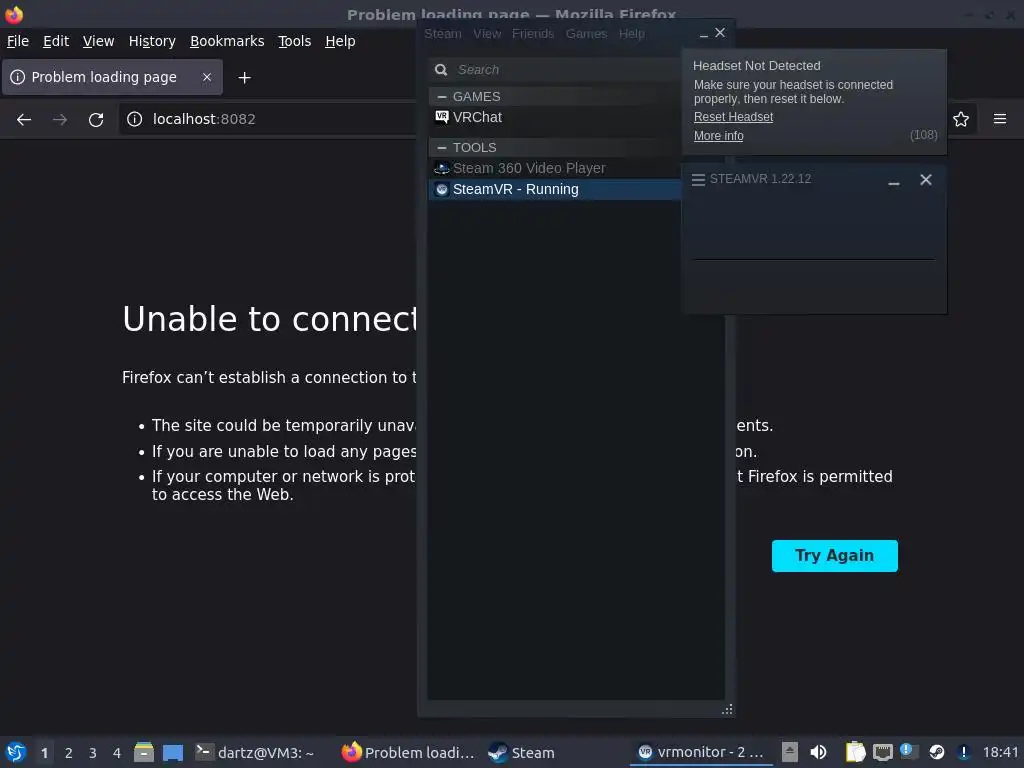Click the show desktop icon in the taskbar
The image size is (1024, 768).
[172, 752]
